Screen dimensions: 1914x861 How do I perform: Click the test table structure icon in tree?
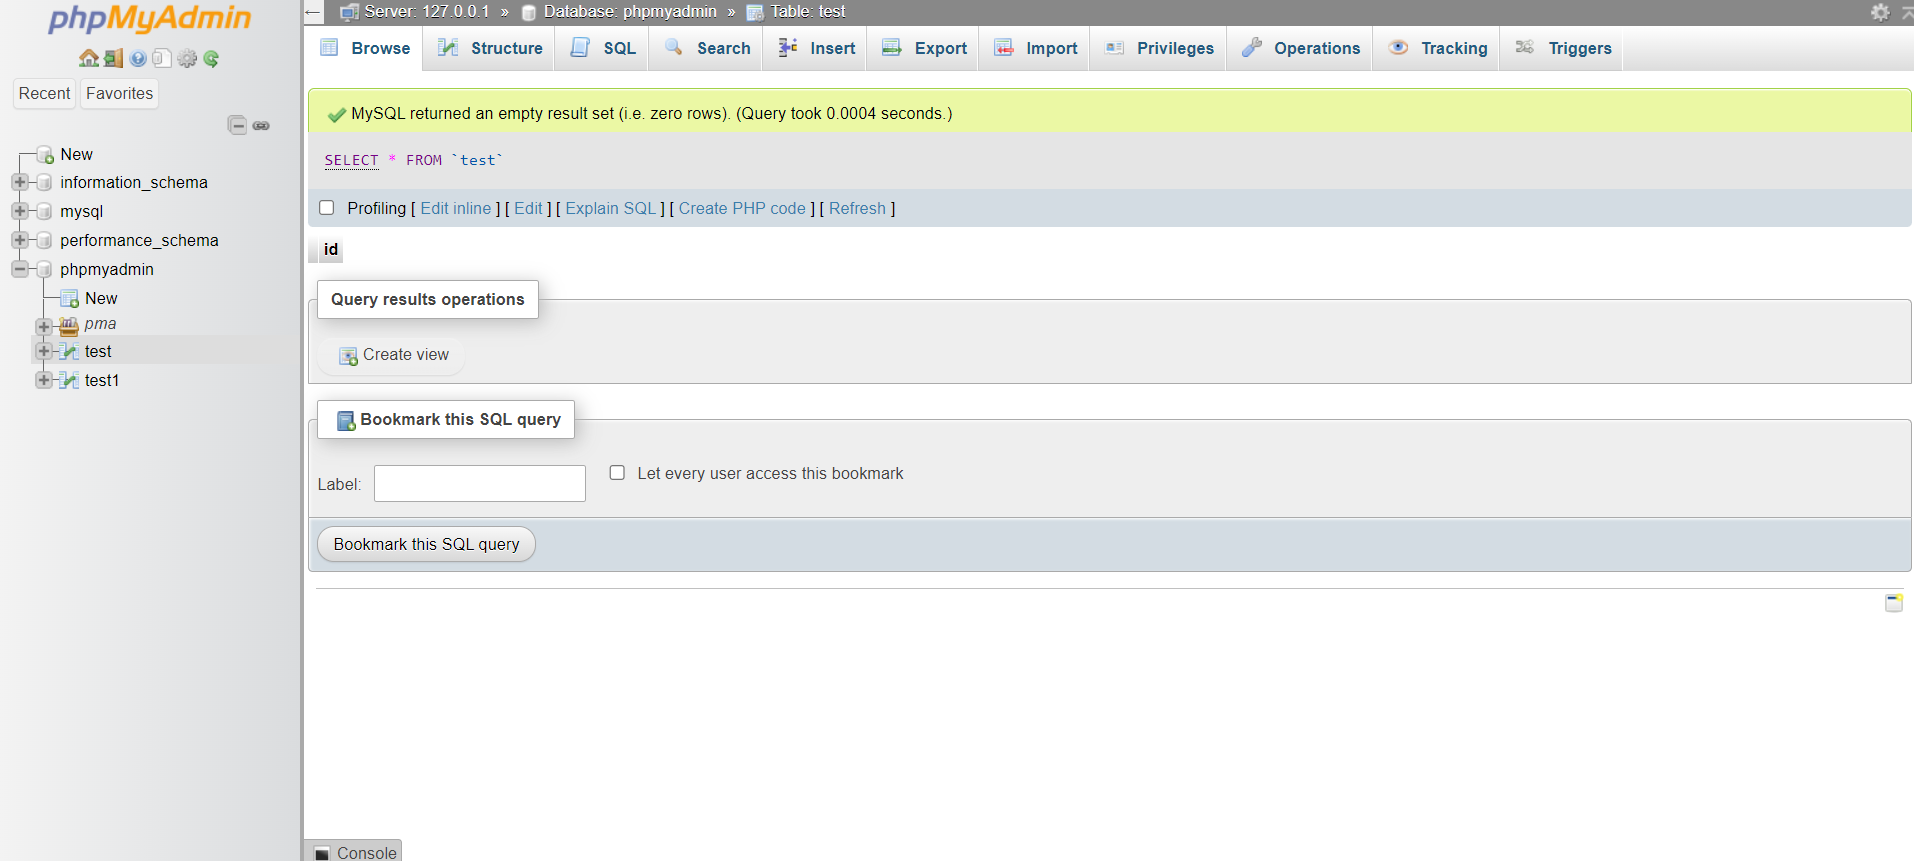click(69, 351)
